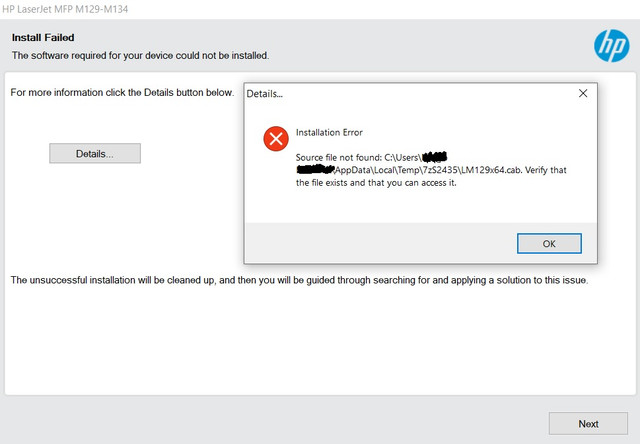The image size is (640, 444).
Task: Click 'HP LaserJet MFP M129-M134' window title
Action: click(x=65, y=9)
